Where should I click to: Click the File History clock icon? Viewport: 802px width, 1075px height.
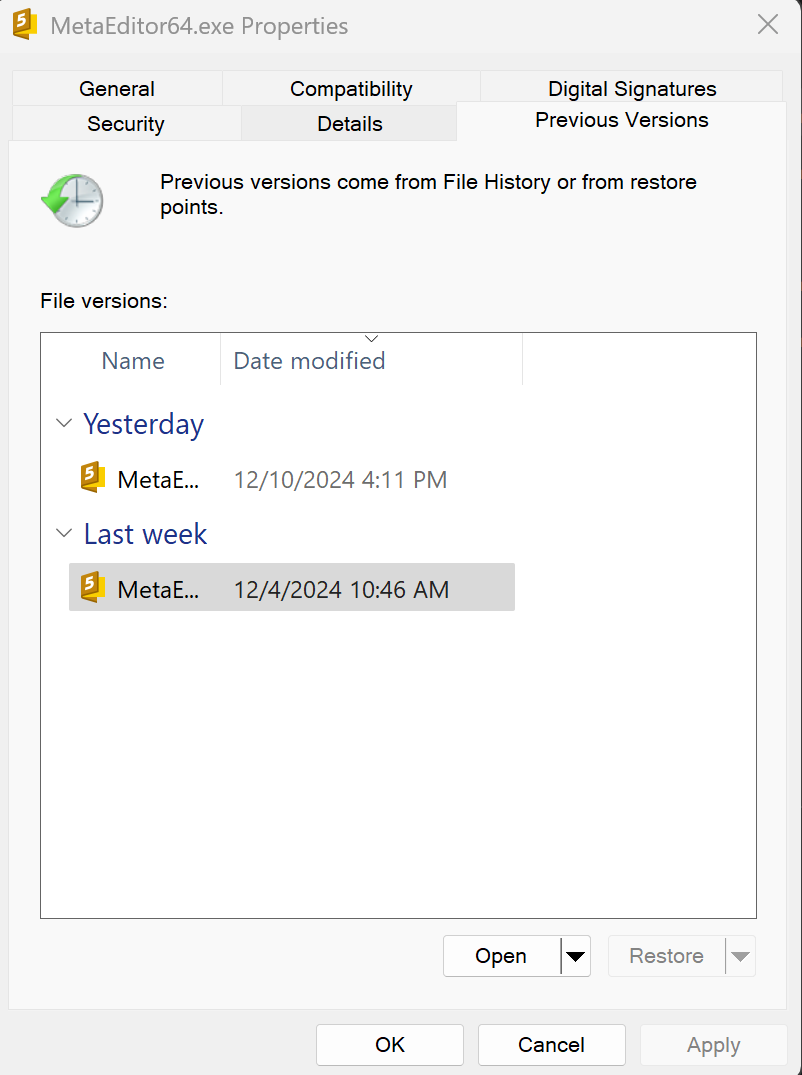tap(73, 200)
